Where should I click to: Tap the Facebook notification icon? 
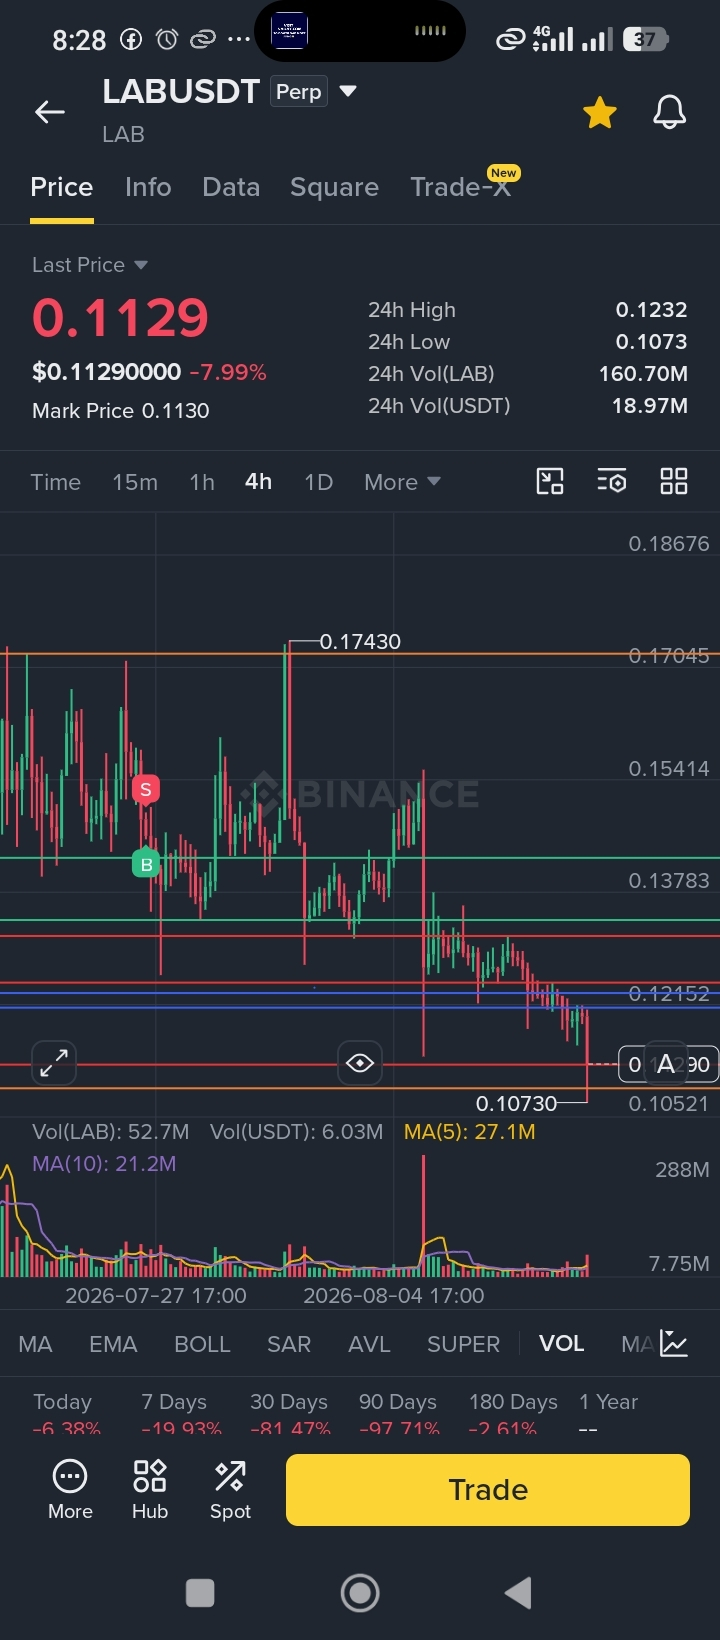[x=131, y=40]
